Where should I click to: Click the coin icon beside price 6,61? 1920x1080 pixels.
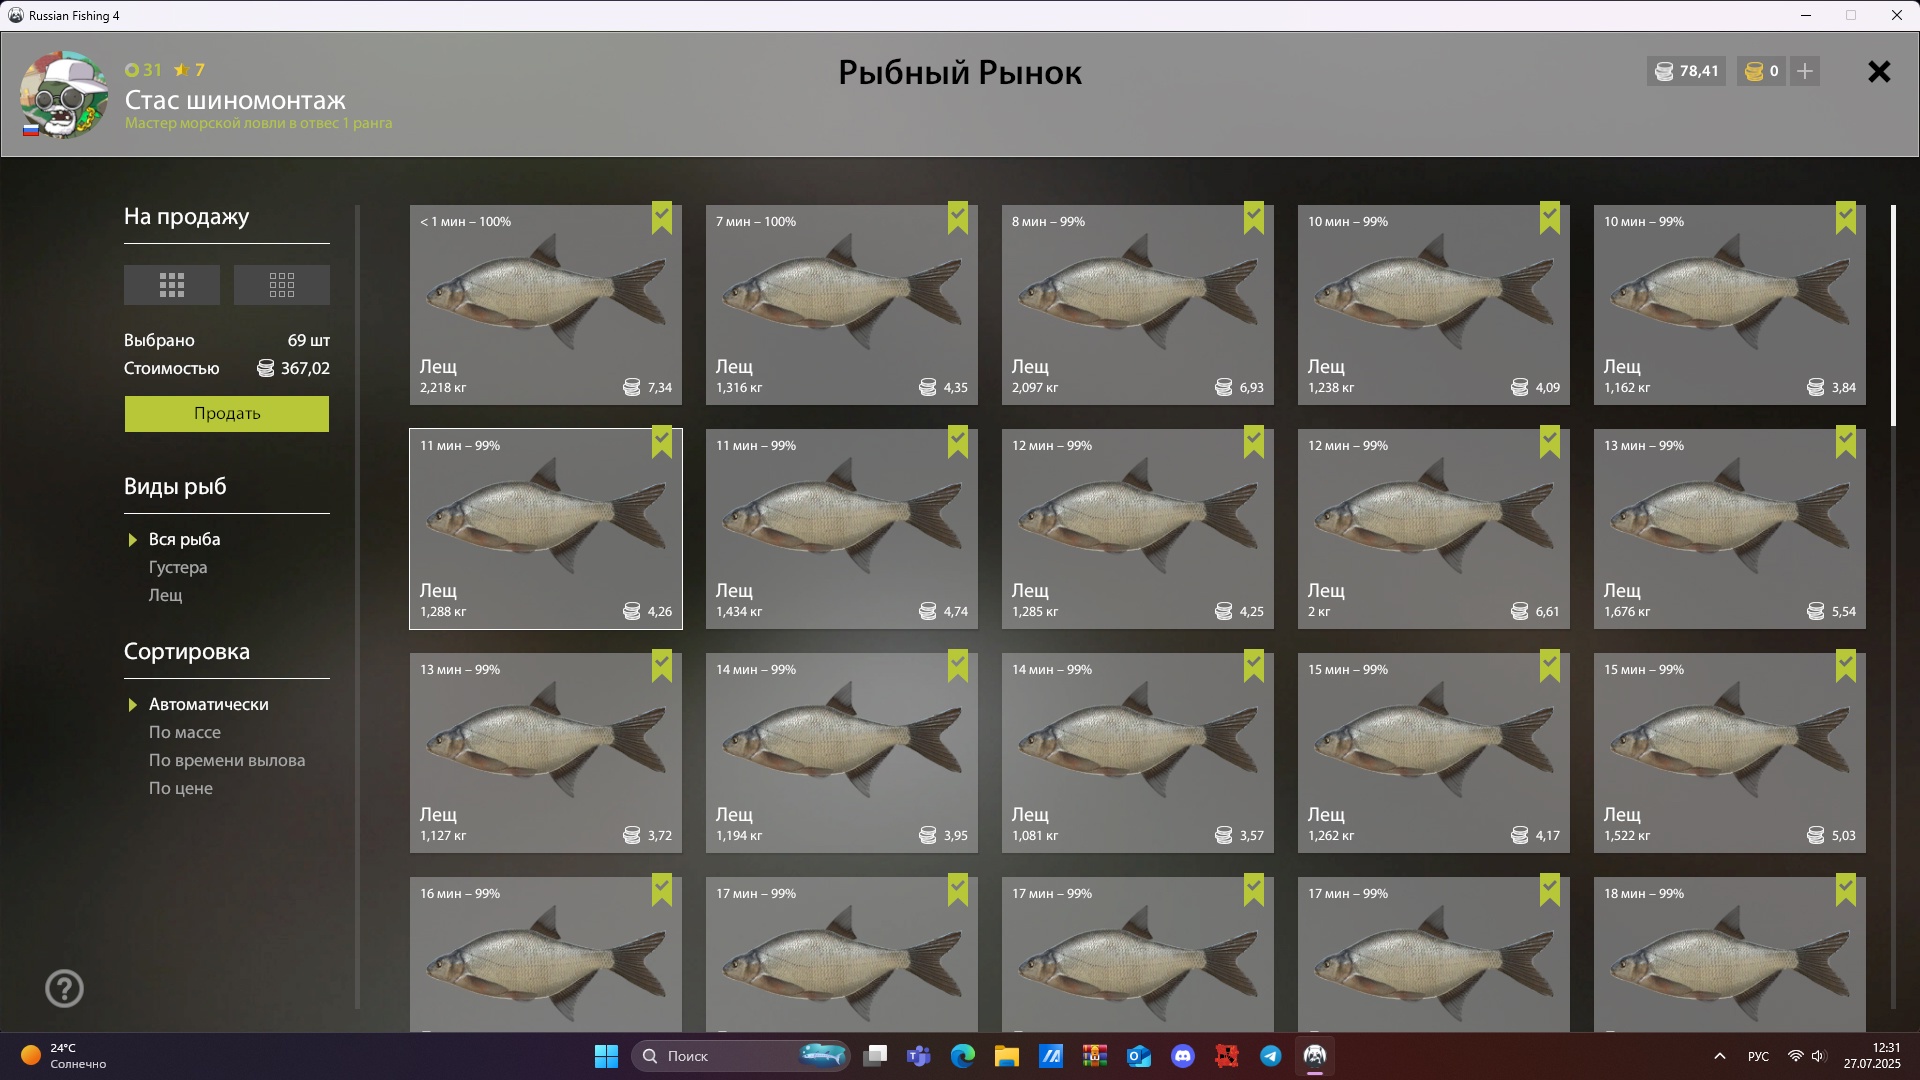(1520, 611)
